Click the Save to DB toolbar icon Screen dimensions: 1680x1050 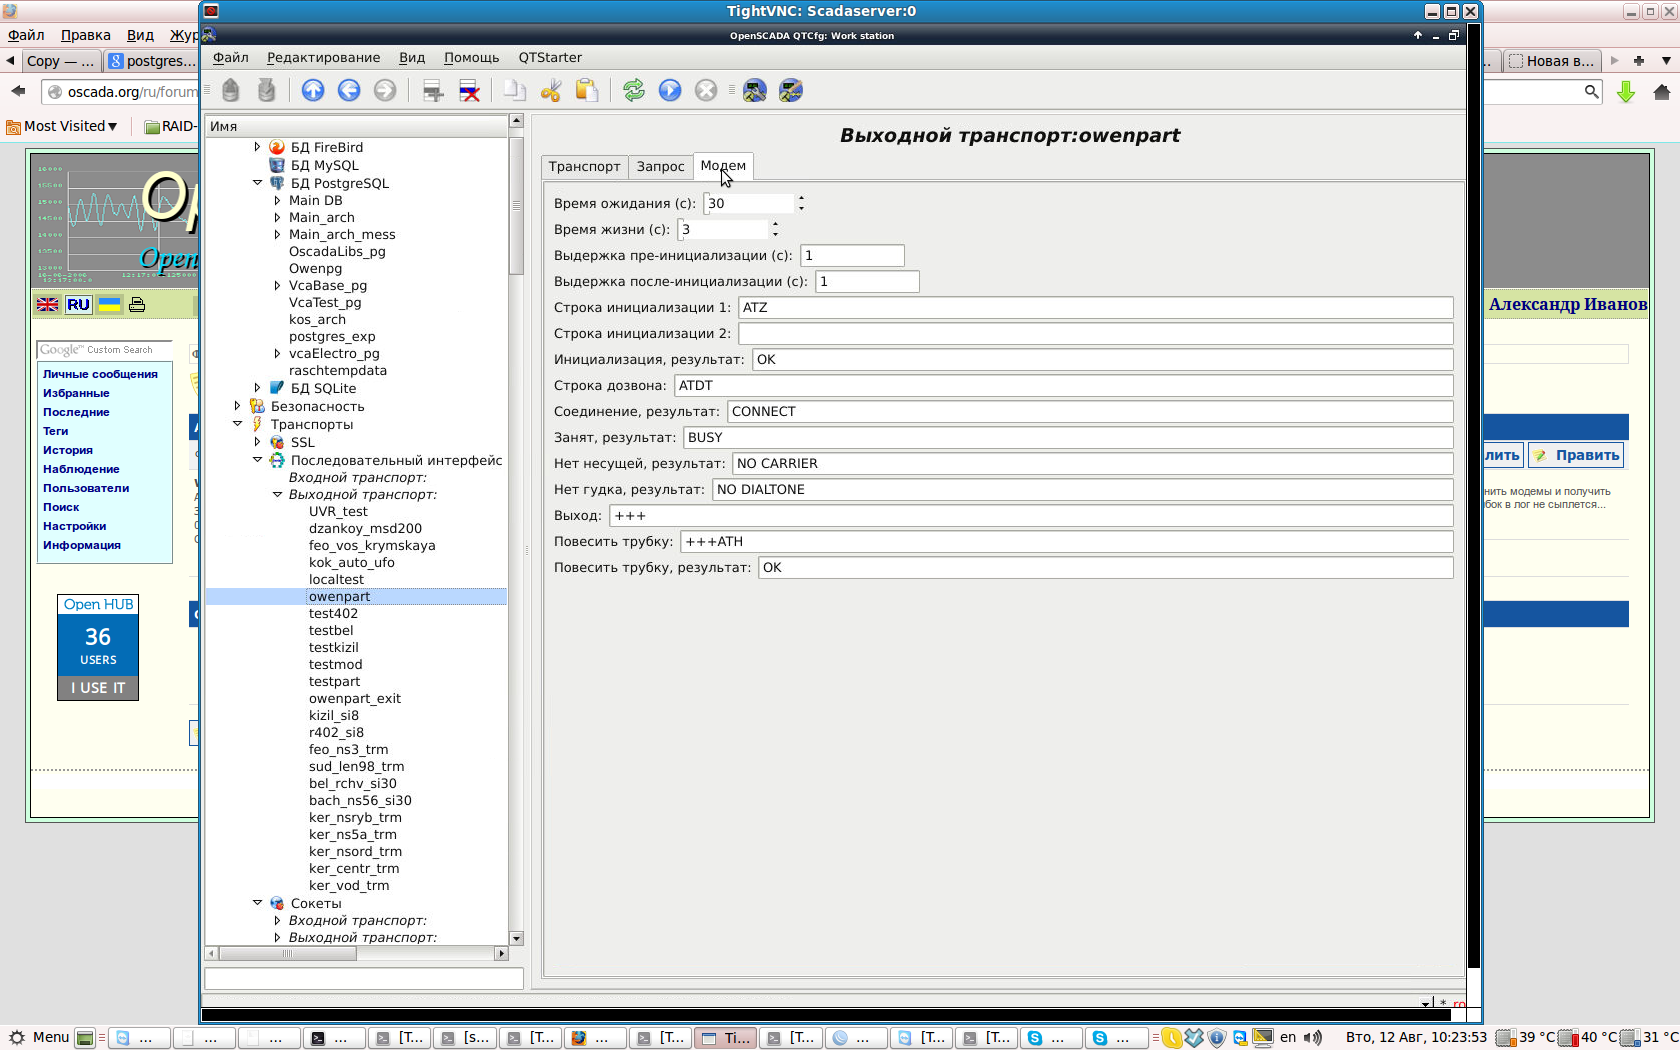(266, 91)
